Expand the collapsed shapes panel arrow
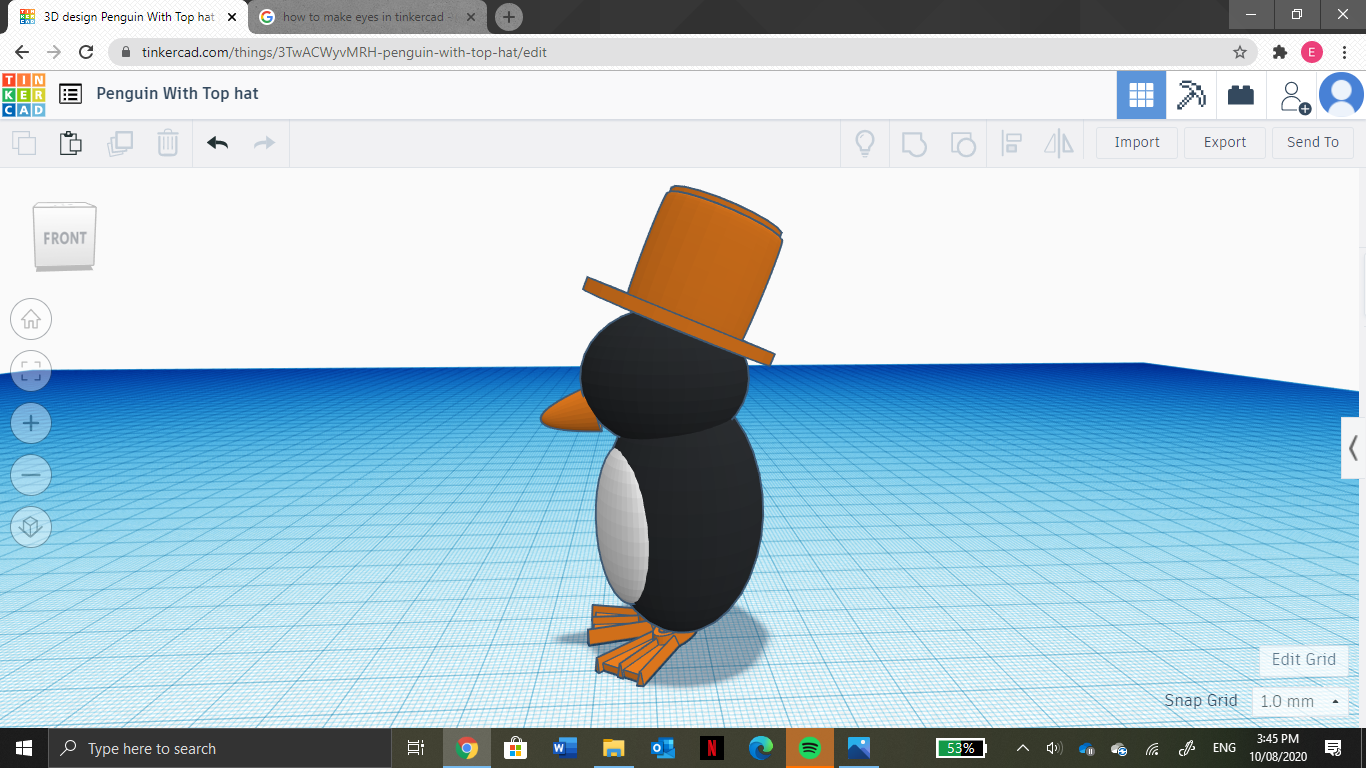Viewport: 1366px width, 768px height. pos(1353,447)
